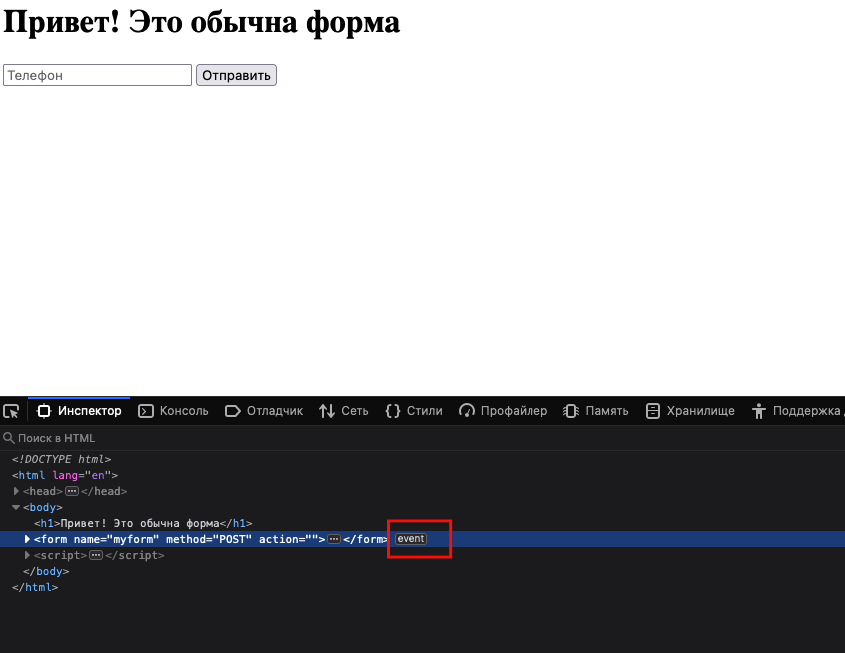Click the page heading Привет! Это обычна форма

pyautogui.click(x=202, y=22)
